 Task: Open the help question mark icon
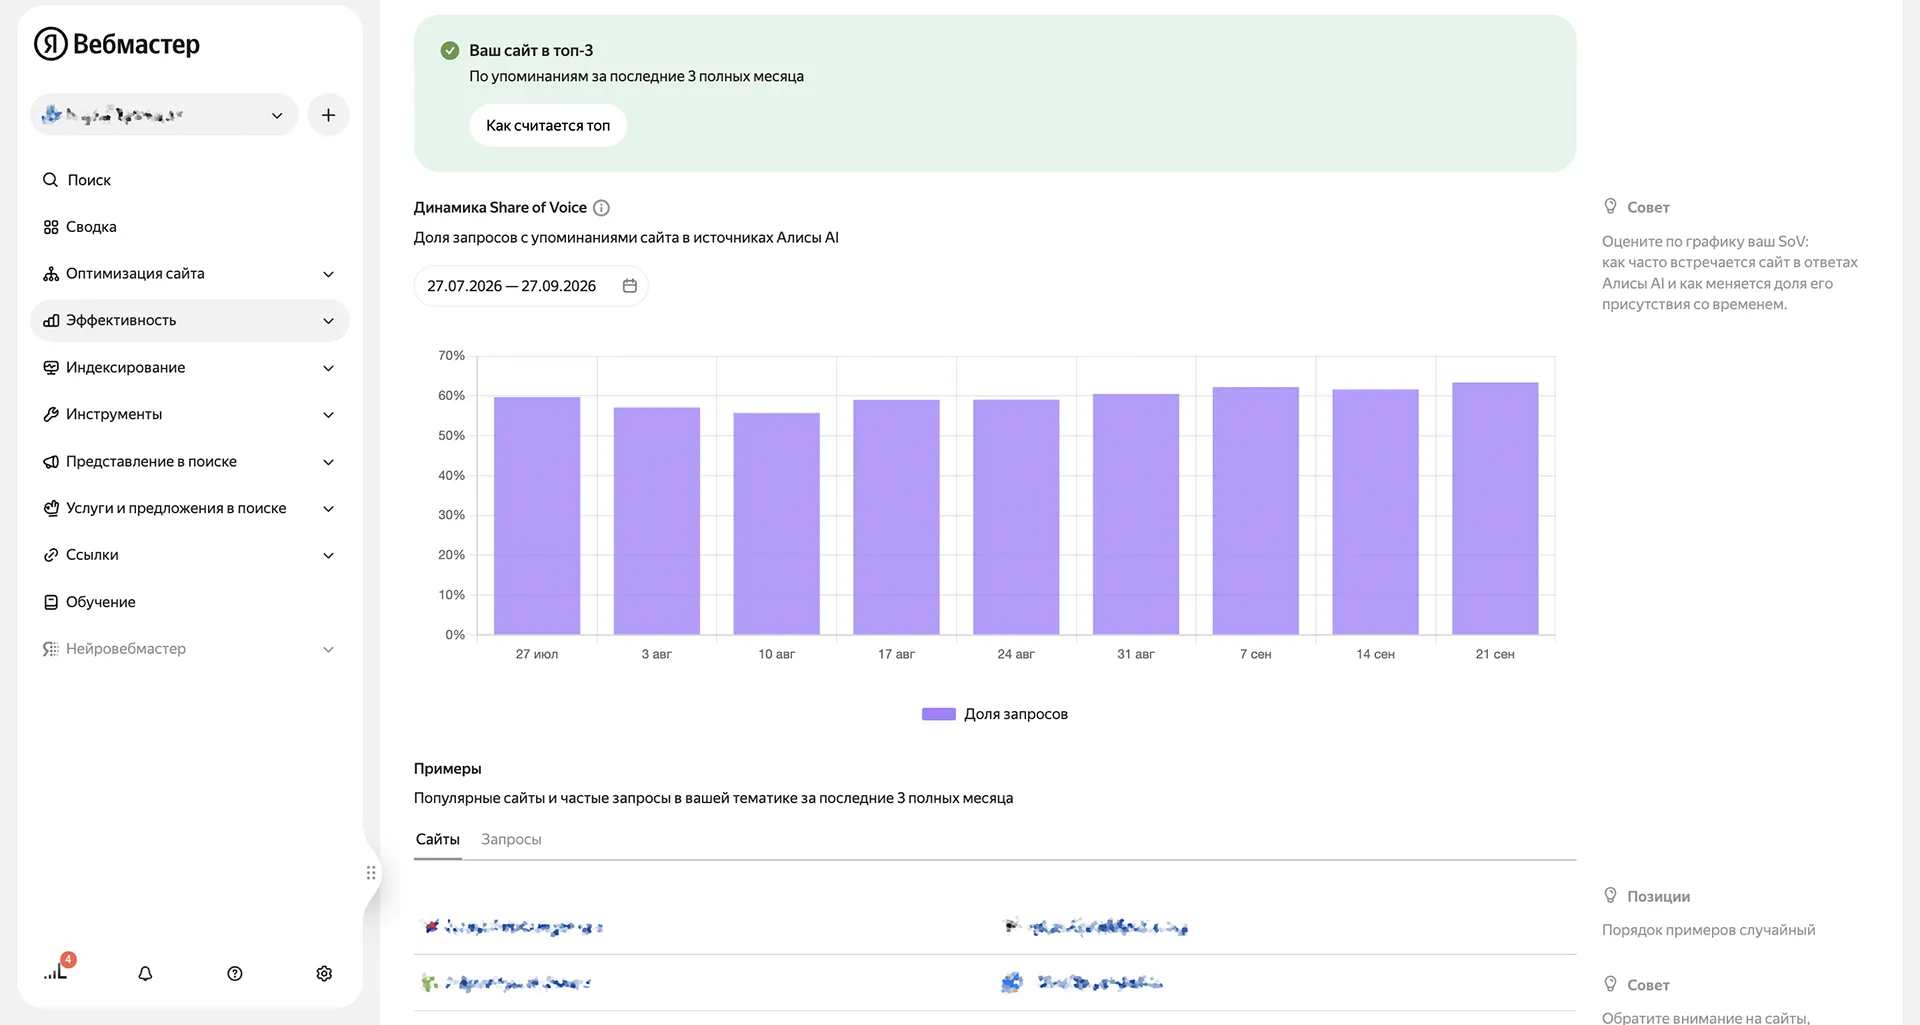pyautogui.click(x=235, y=973)
